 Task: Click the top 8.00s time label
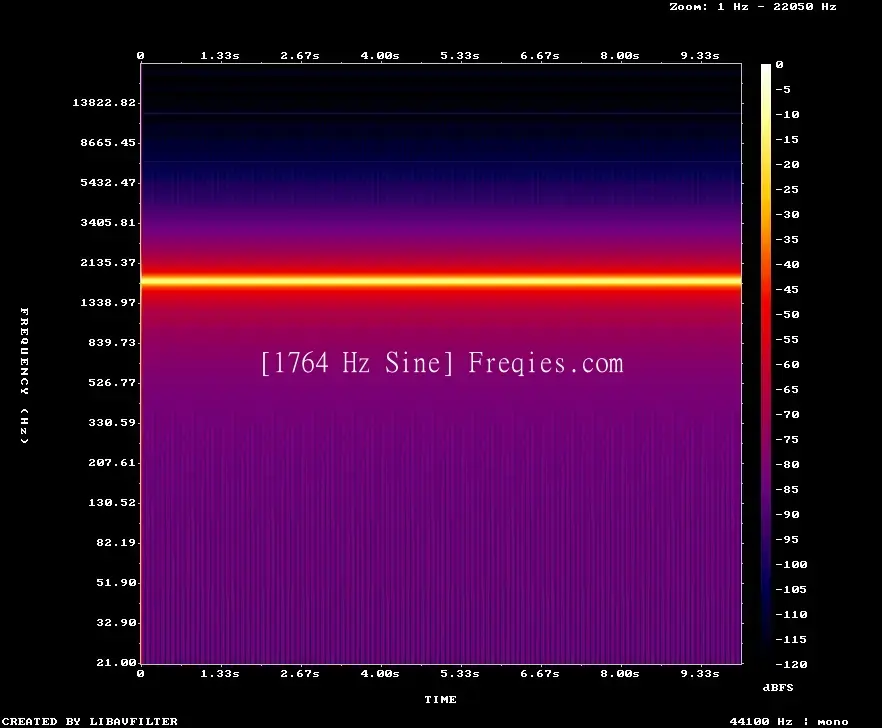click(x=619, y=56)
